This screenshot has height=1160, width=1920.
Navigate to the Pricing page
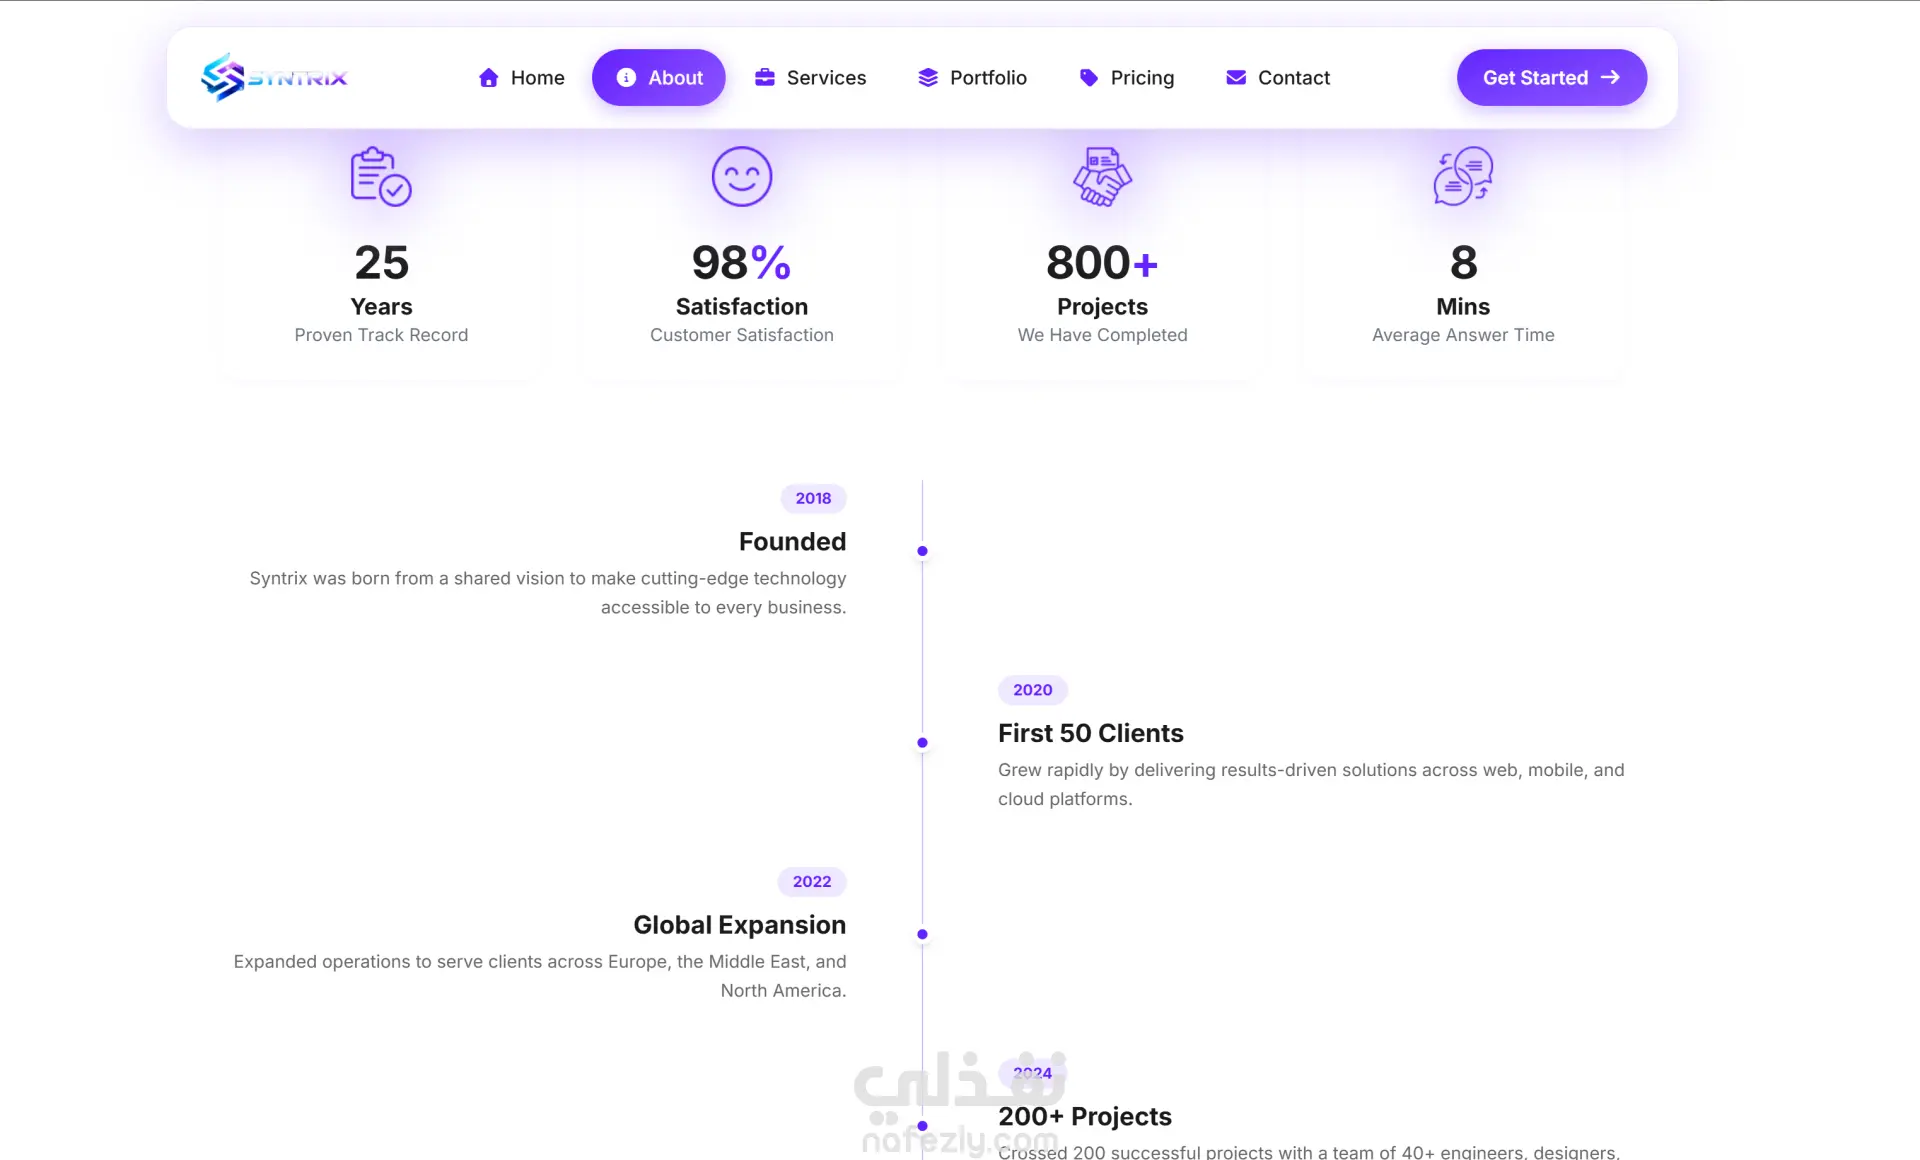(x=1142, y=78)
